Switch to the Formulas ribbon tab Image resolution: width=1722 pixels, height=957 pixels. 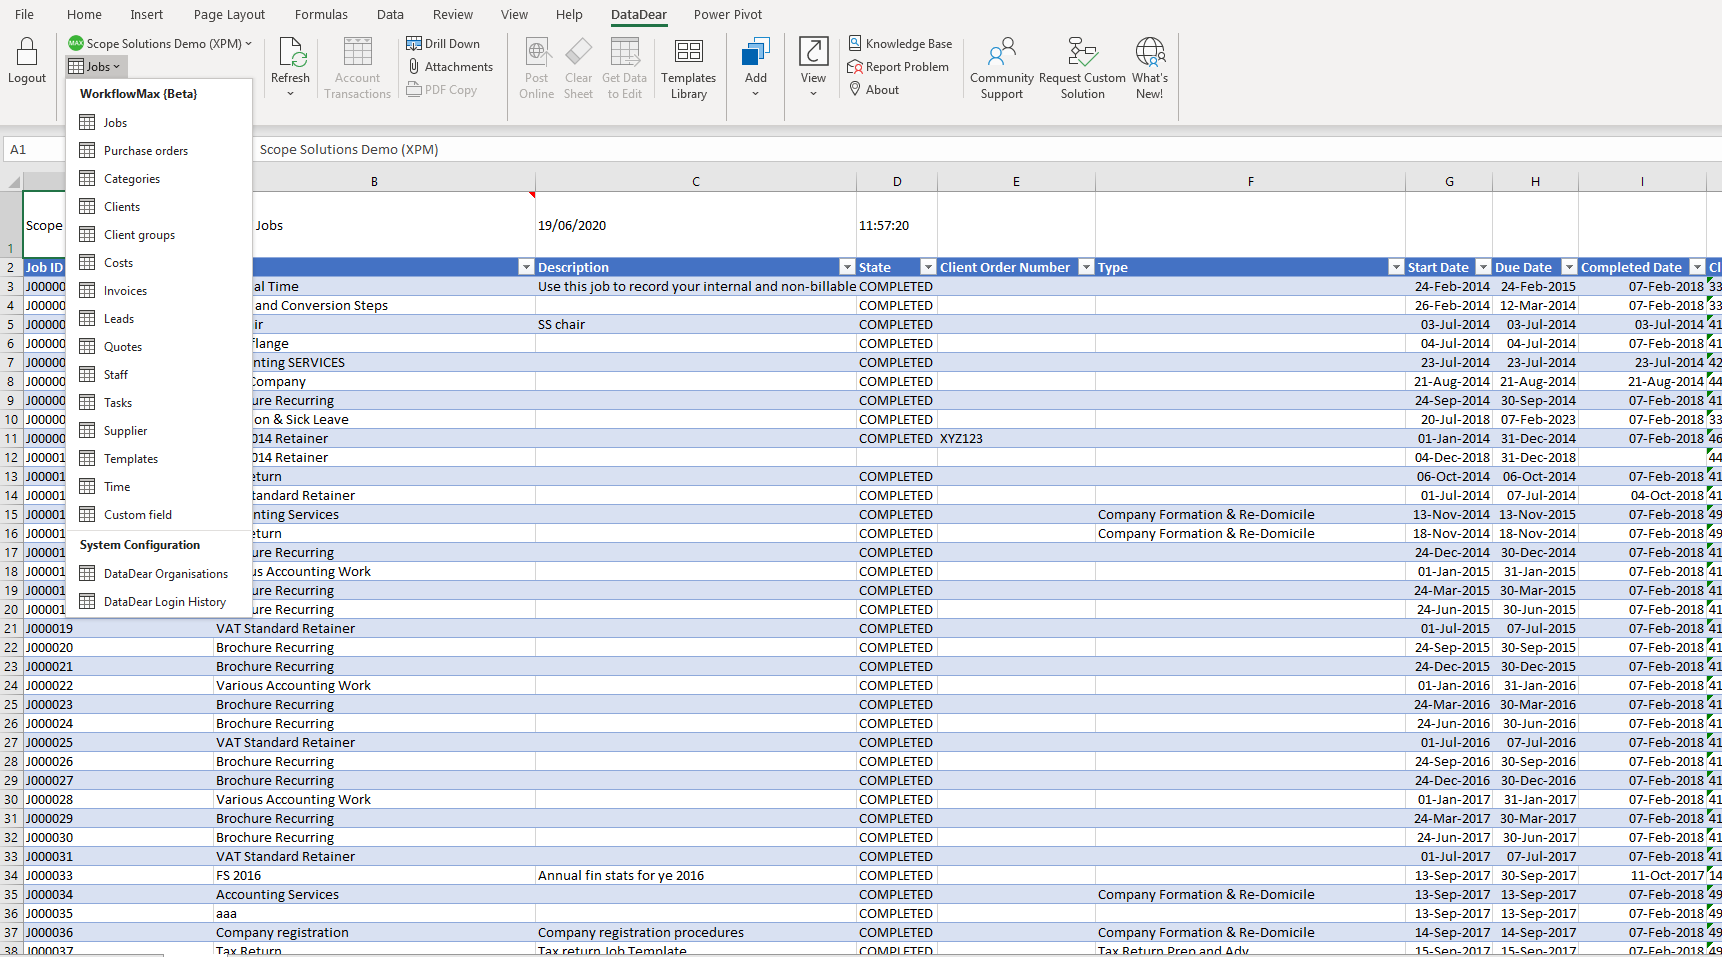[321, 14]
